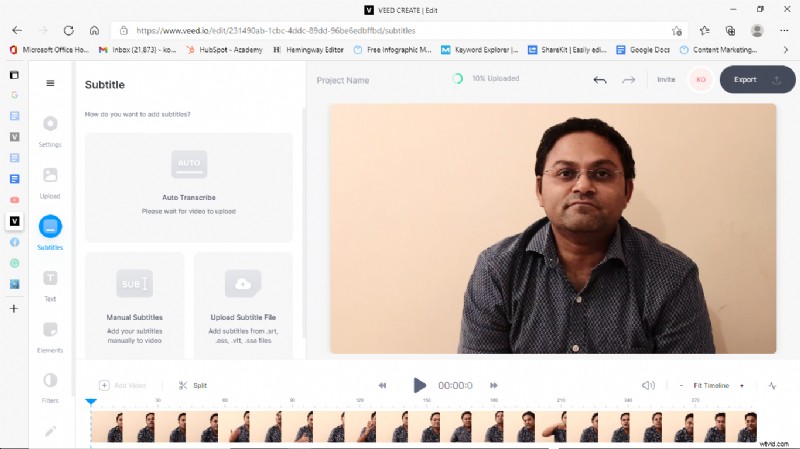Image resolution: width=800 pixels, height=449 pixels.
Task: Mute the timeline volume speaker icon
Action: pos(648,385)
